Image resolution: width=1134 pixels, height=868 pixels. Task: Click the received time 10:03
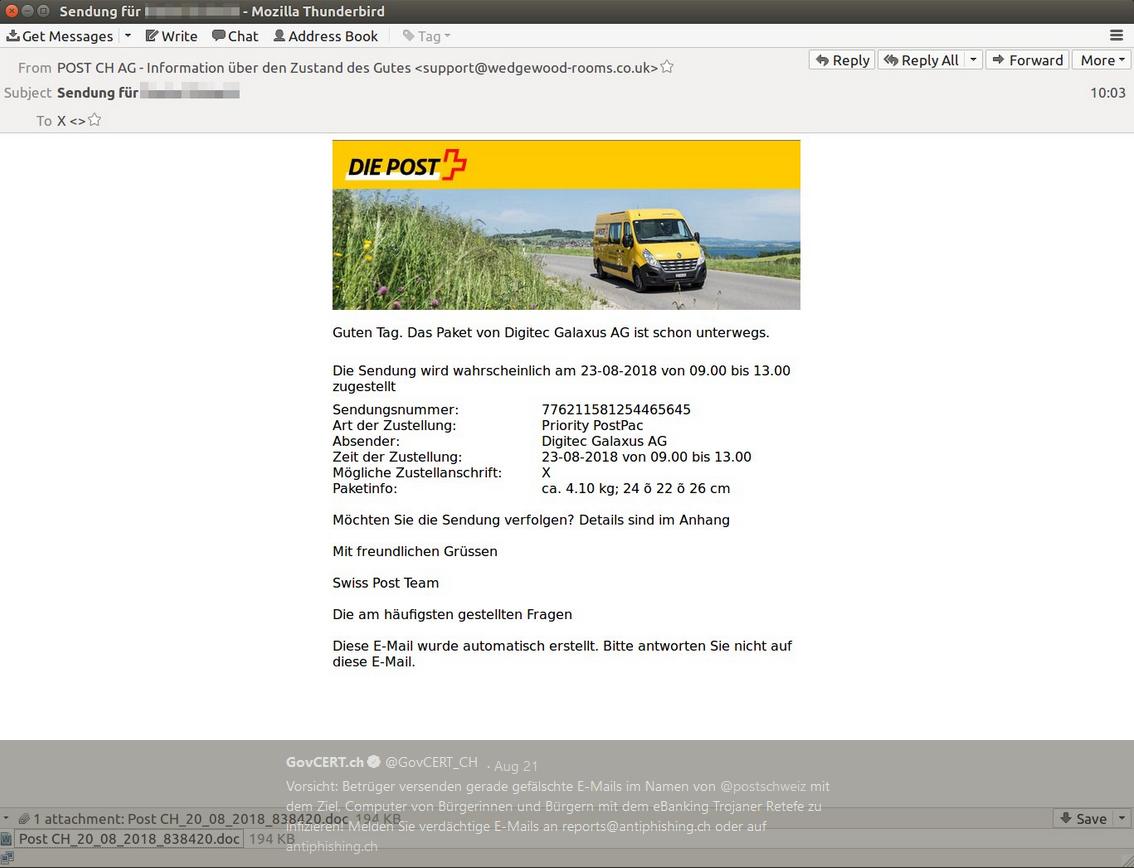pos(1108,93)
